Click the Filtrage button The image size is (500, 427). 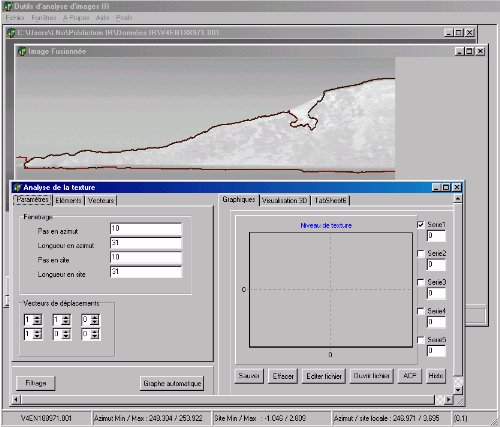click(x=36, y=383)
